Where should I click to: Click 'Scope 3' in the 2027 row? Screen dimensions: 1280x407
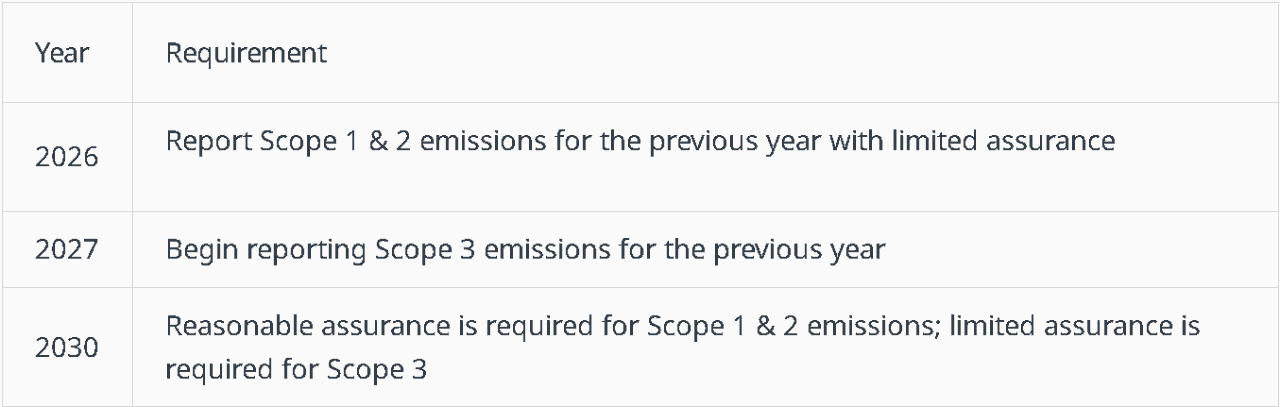412,250
